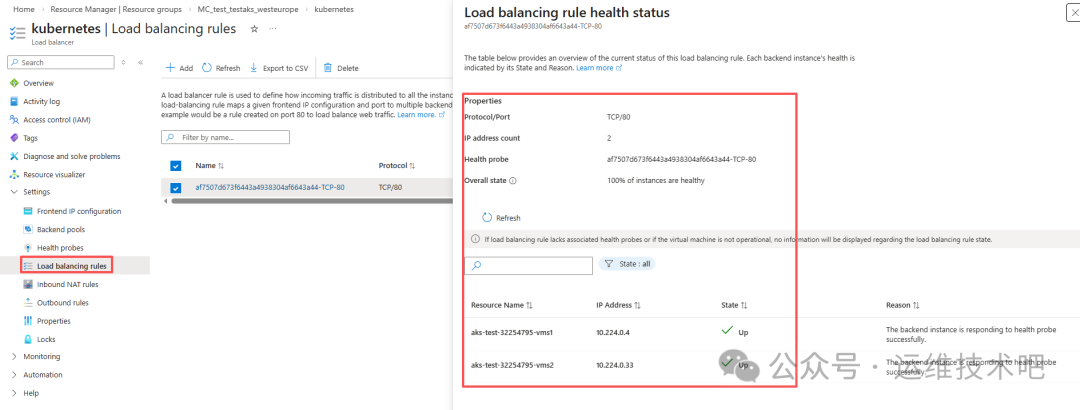The height and width of the screenshot is (410, 1080).
Task: Click the sidebar Search field
Action: 61,63
